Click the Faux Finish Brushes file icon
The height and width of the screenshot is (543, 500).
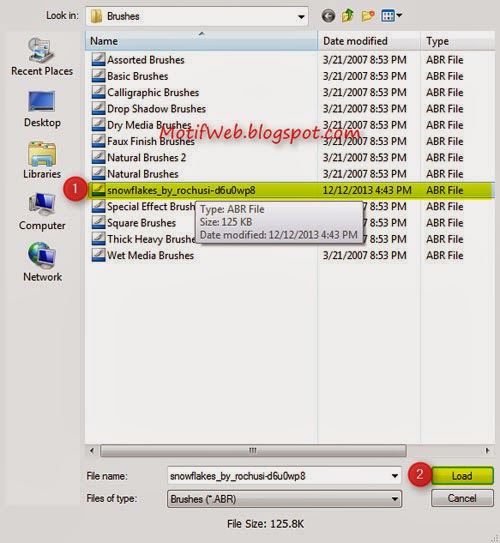[98, 141]
